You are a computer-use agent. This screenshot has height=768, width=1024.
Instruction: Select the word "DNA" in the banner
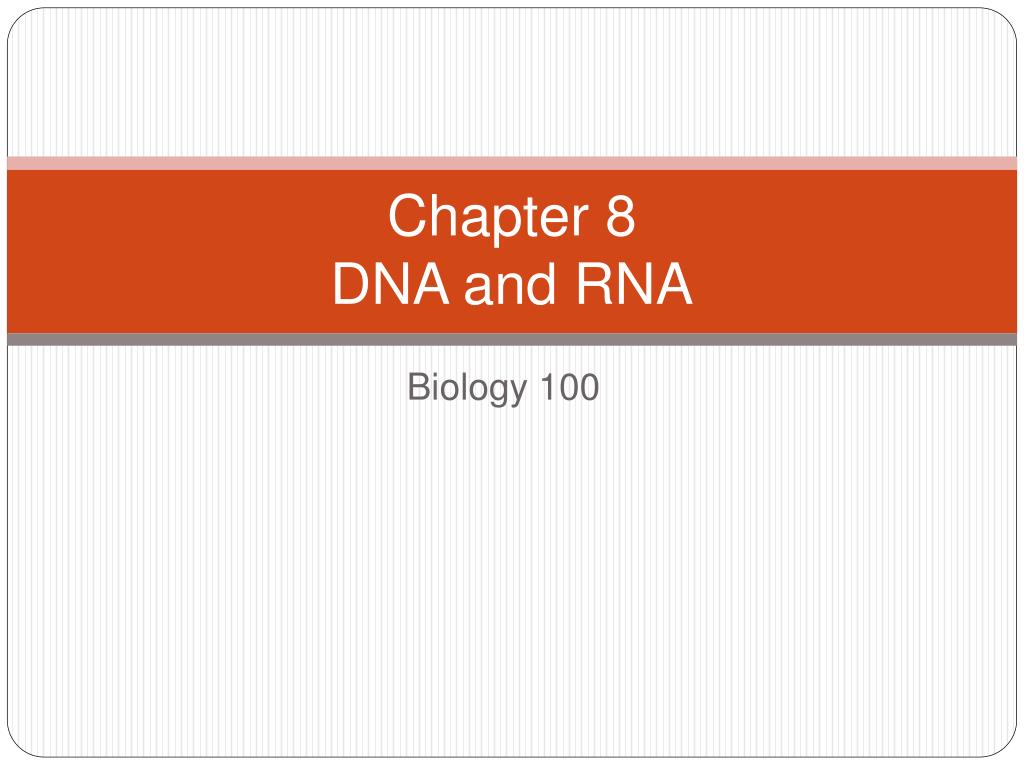tap(391, 283)
